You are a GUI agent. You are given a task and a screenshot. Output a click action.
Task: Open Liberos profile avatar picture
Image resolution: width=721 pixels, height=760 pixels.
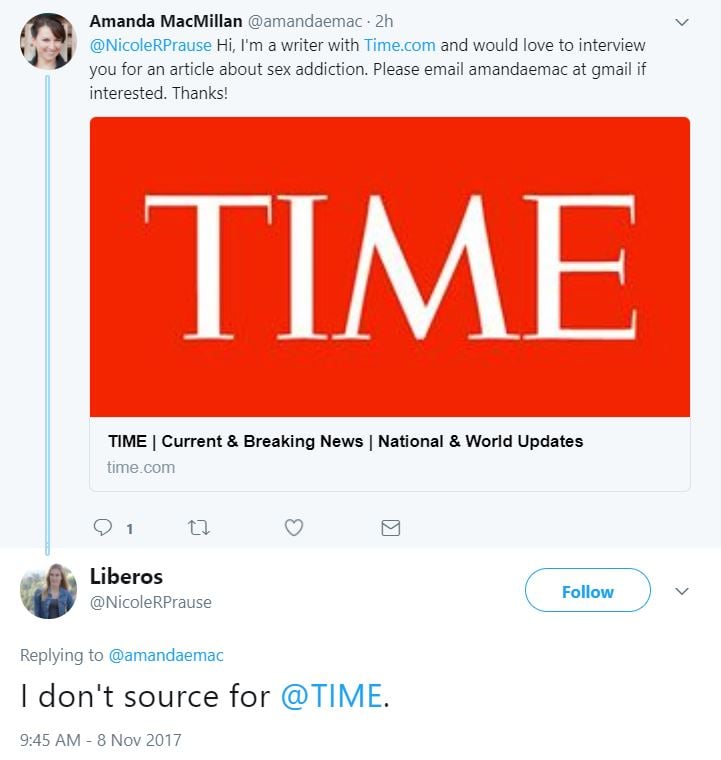(48, 591)
